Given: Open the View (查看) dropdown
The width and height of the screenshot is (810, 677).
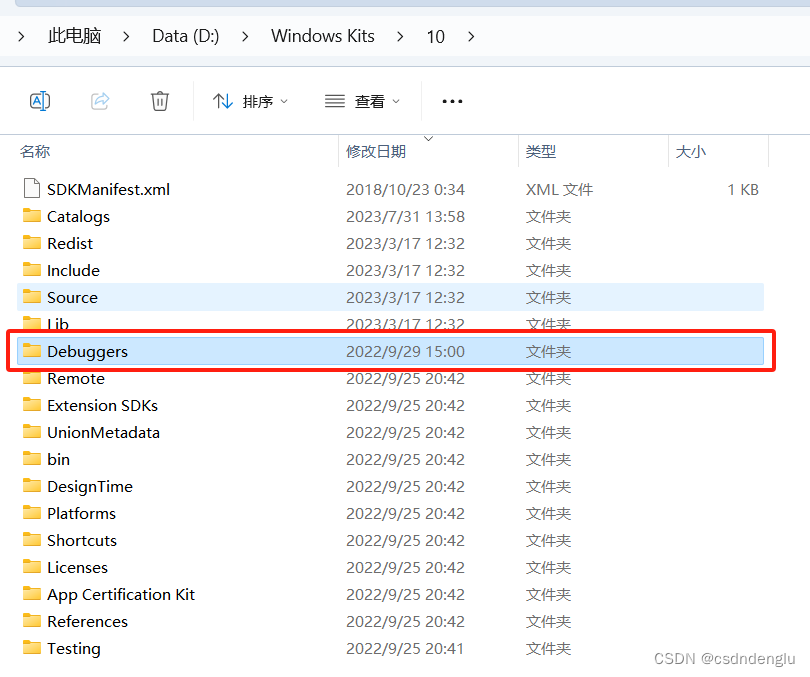Looking at the screenshot, I should (x=362, y=101).
